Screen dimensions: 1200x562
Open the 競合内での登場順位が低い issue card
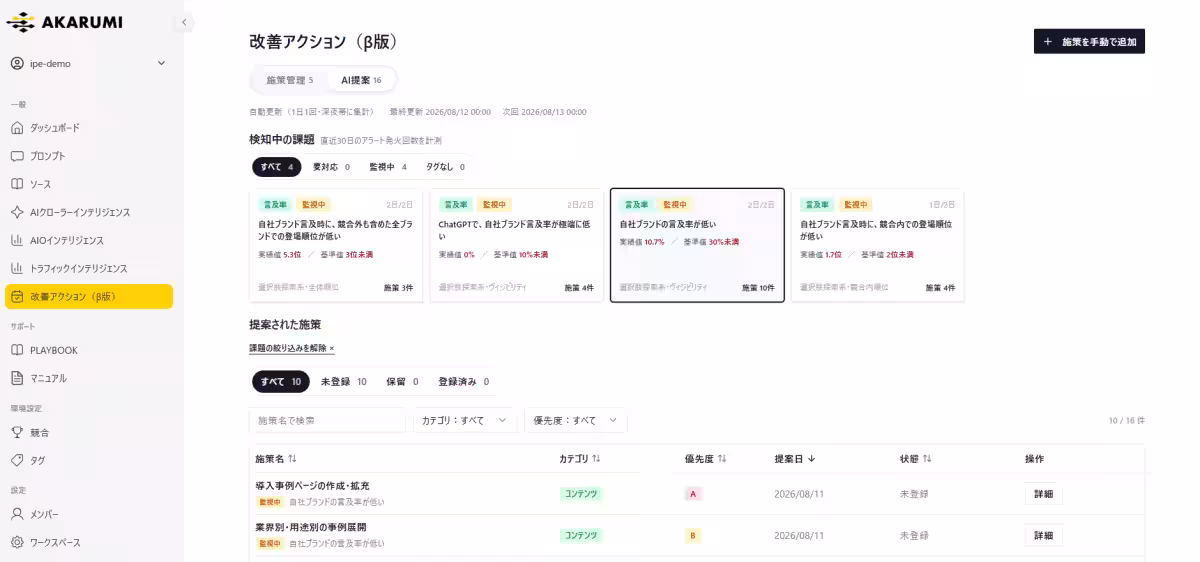878,246
